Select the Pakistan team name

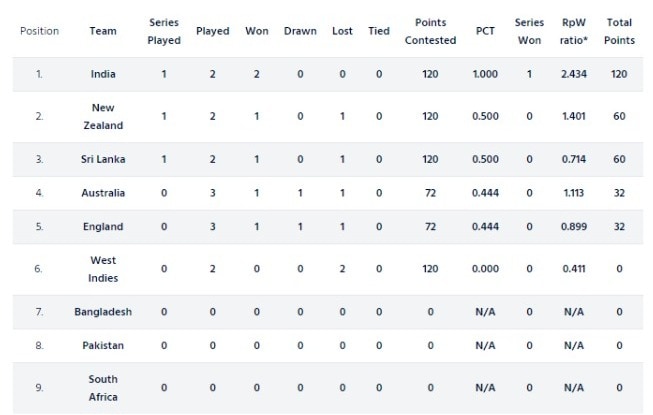(103, 345)
